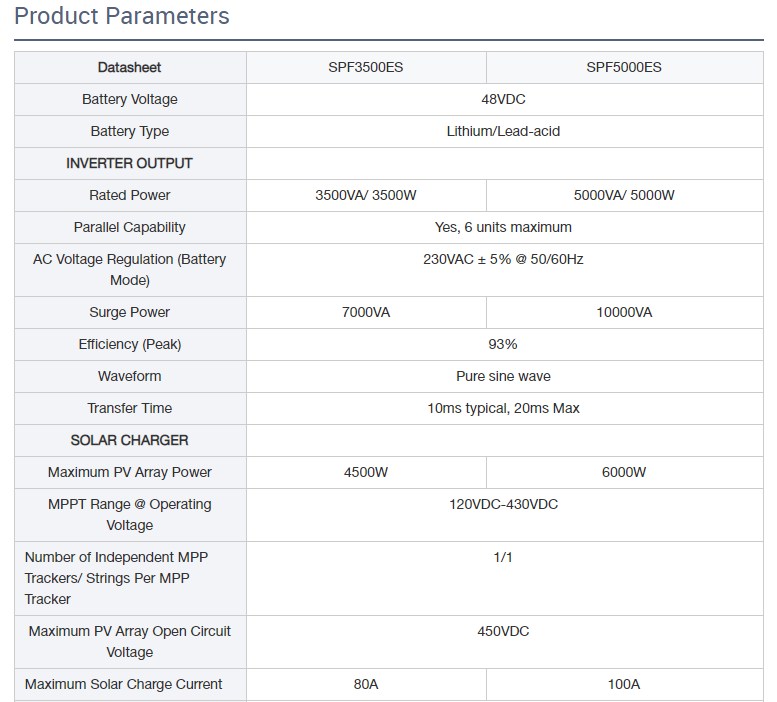Click the 10000VA surge power cell
777x702 pixels.
(624, 312)
